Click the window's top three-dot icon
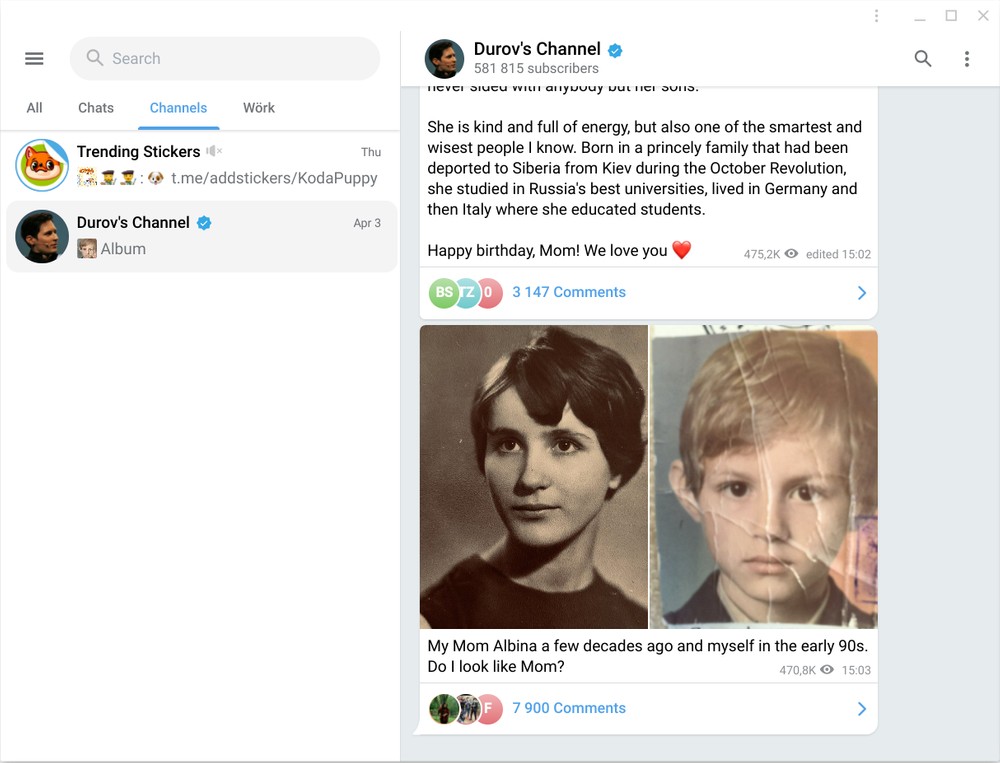This screenshot has height=763, width=1000. coord(876,16)
